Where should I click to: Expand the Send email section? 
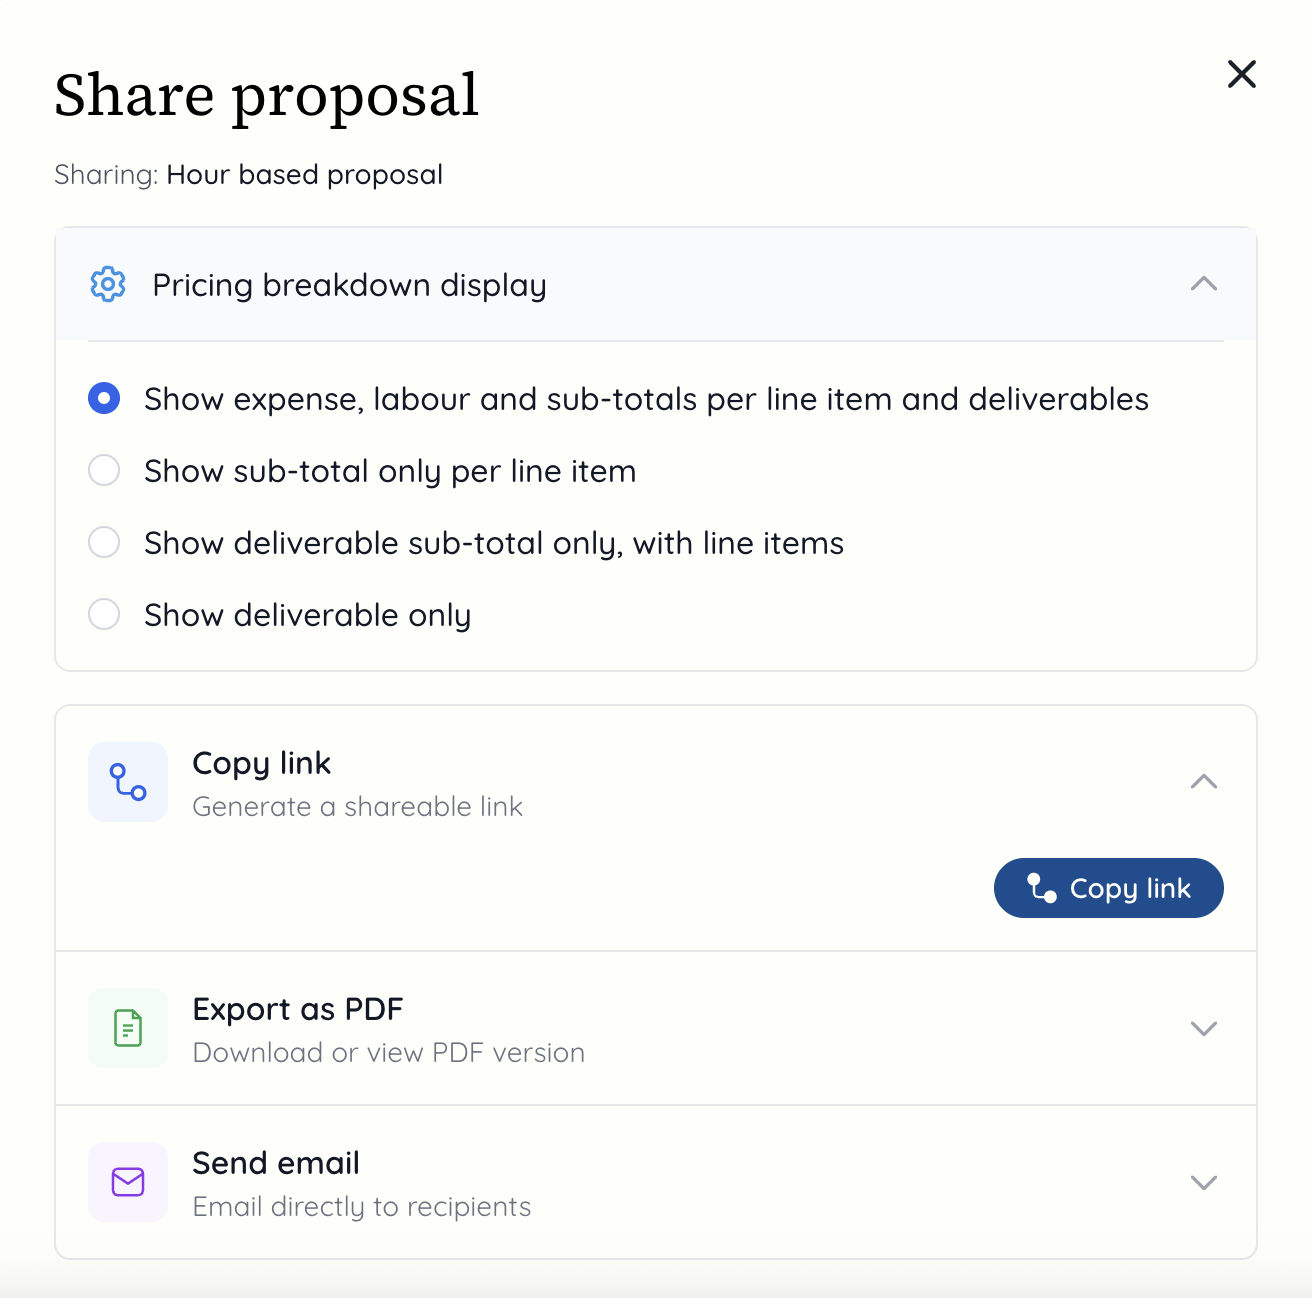click(x=1204, y=1182)
